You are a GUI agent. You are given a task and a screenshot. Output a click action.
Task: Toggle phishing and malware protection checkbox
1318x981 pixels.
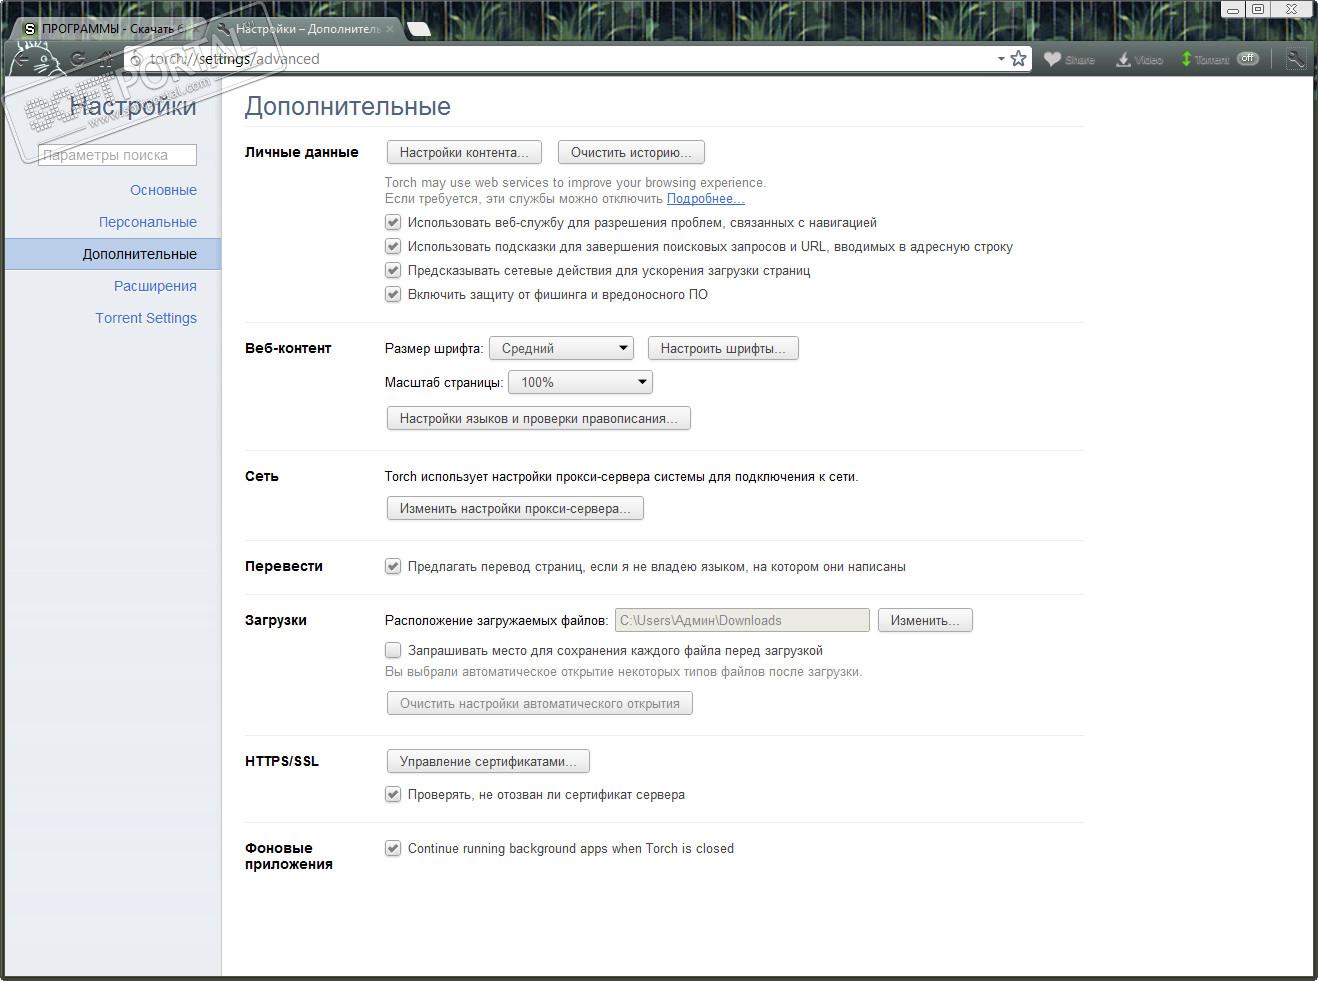393,294
